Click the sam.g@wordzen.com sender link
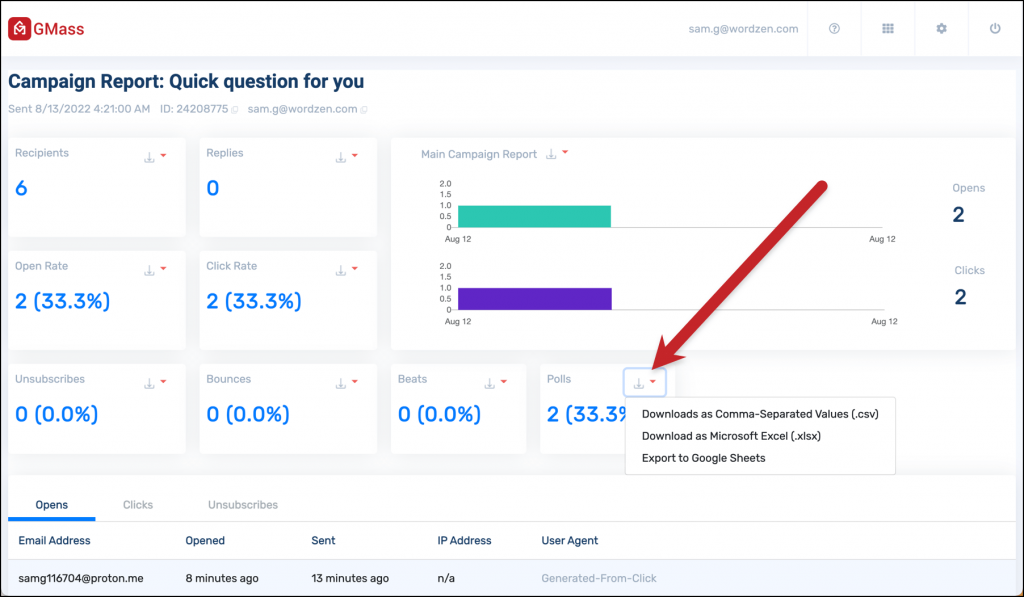The height and width of the screenshot is (597, 1024). [302, 109]
